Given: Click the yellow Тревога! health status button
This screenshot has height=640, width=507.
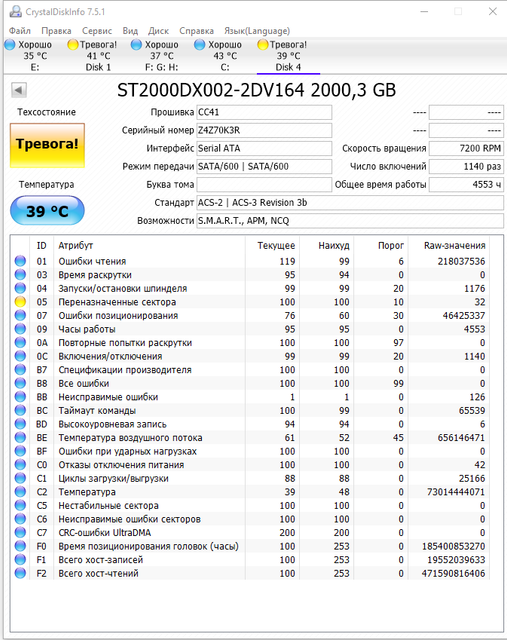Looking at the screenshot, I should [47, 145].
